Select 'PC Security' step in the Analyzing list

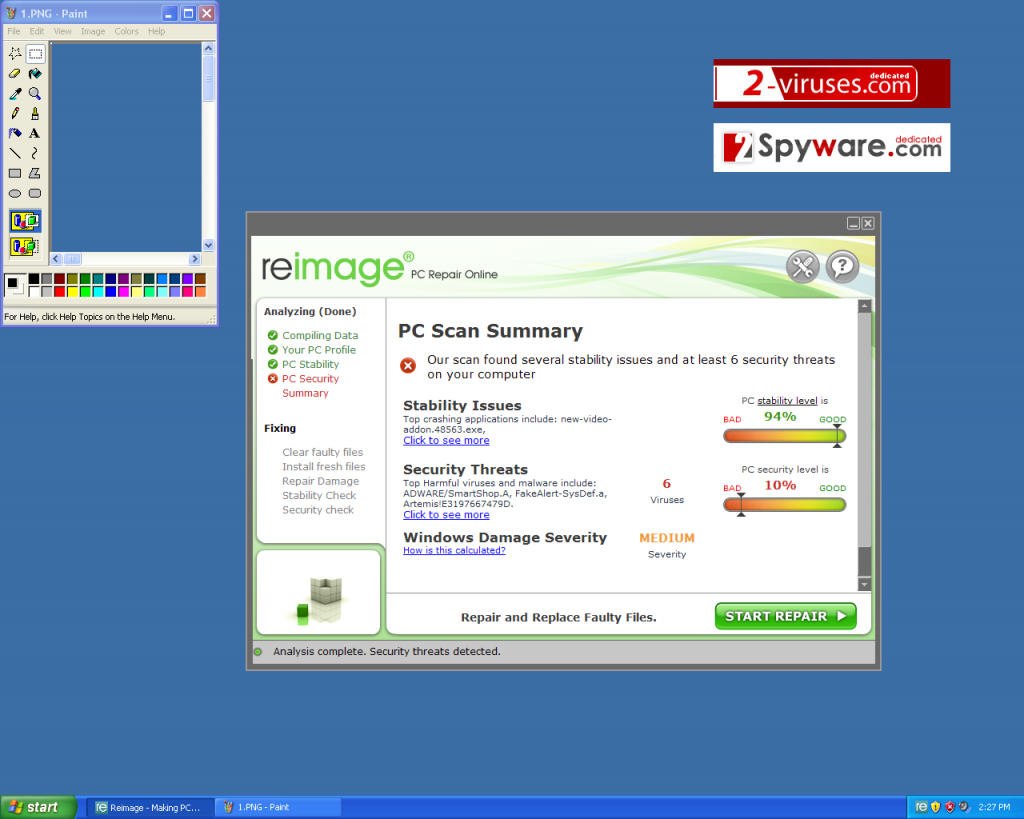[x=310, y=379]
